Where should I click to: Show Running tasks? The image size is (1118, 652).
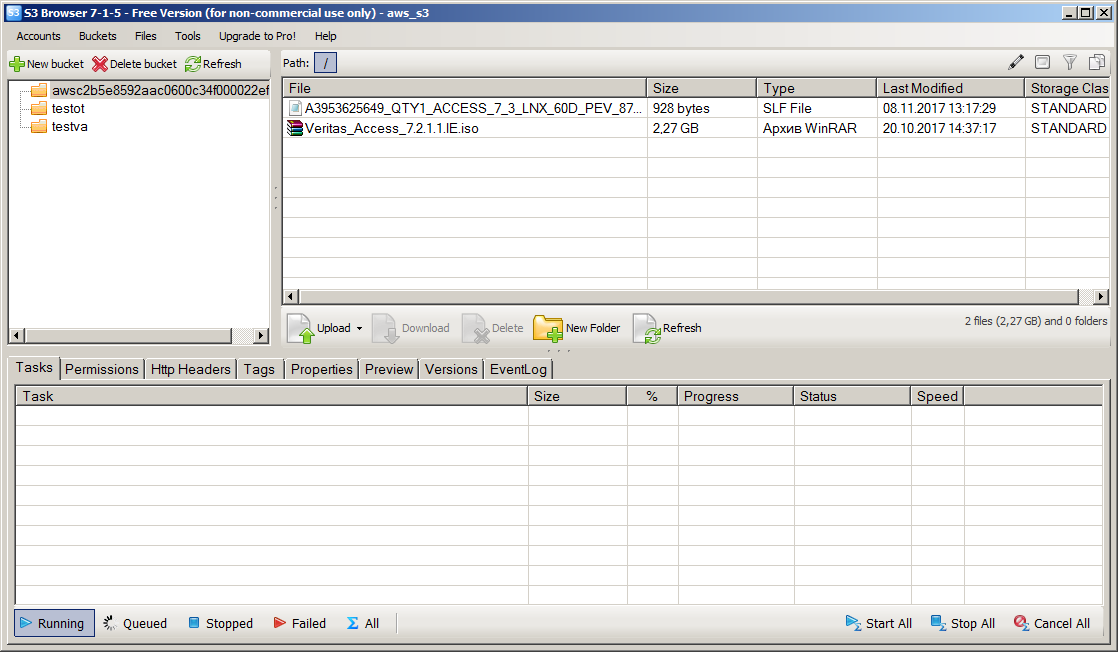point(53,623)
